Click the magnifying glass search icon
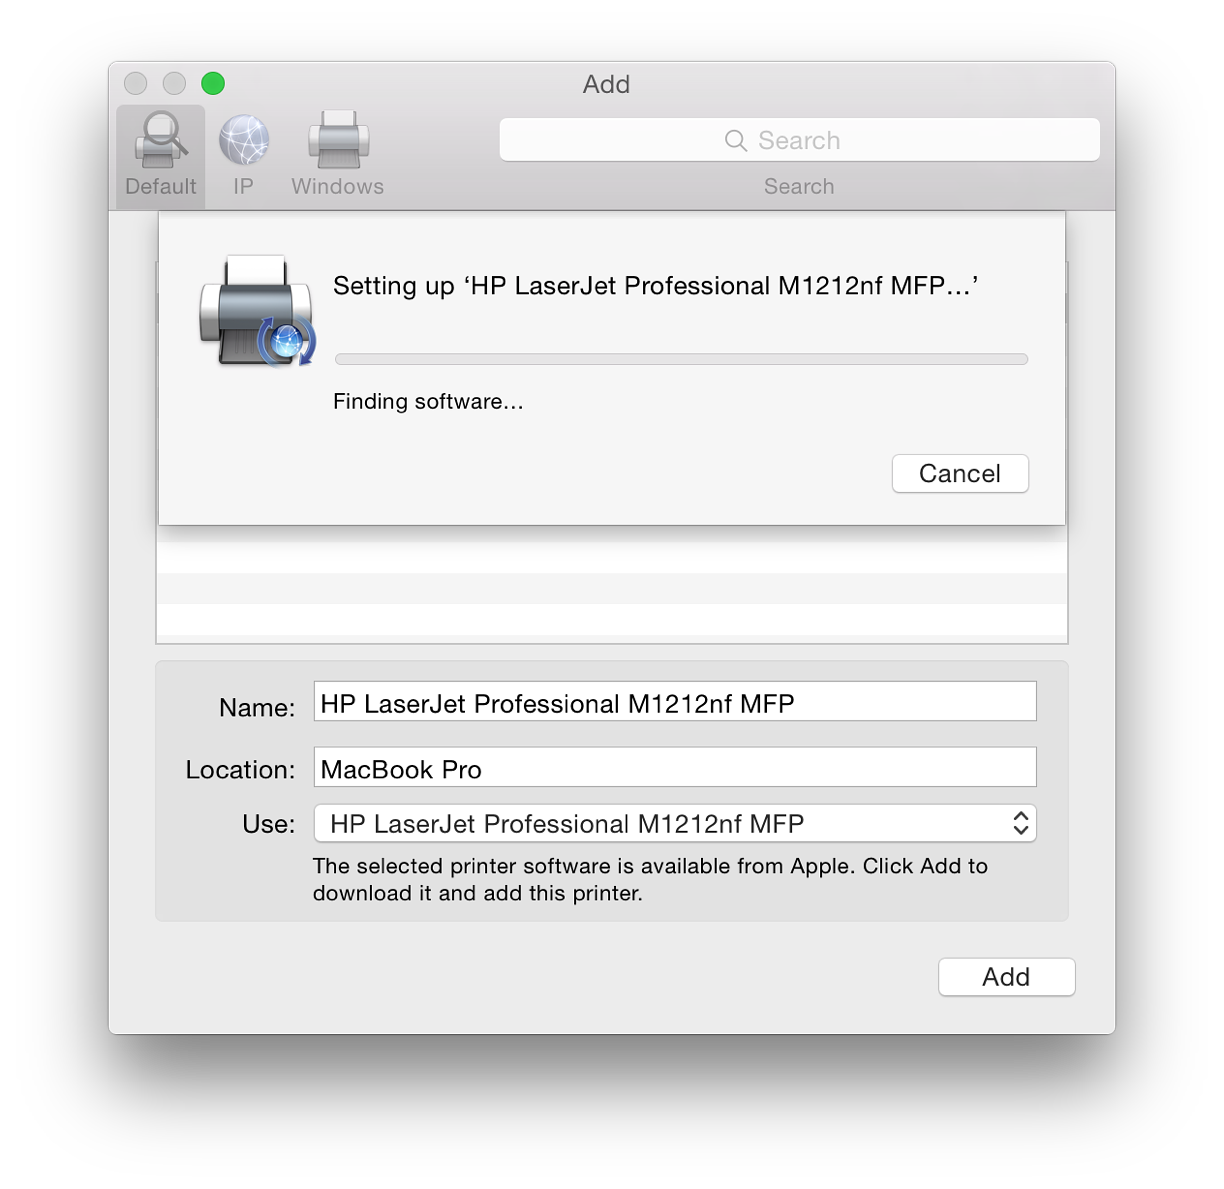Screen dimensions: 1224x1189 (x=736, y=141)
